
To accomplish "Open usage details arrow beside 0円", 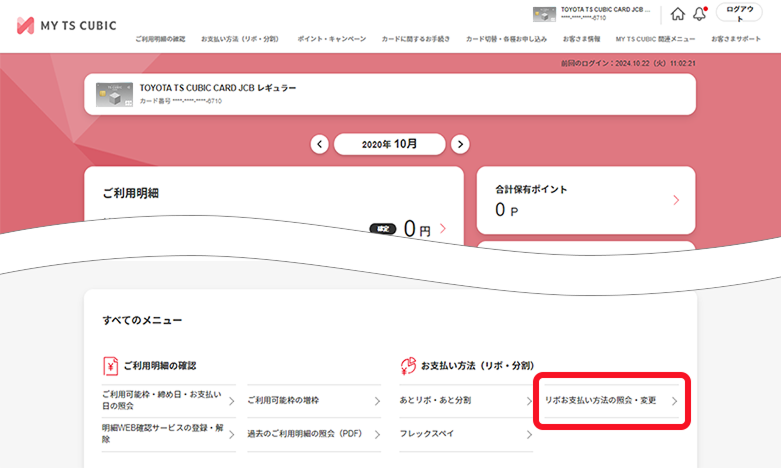I will coord(443,229).
